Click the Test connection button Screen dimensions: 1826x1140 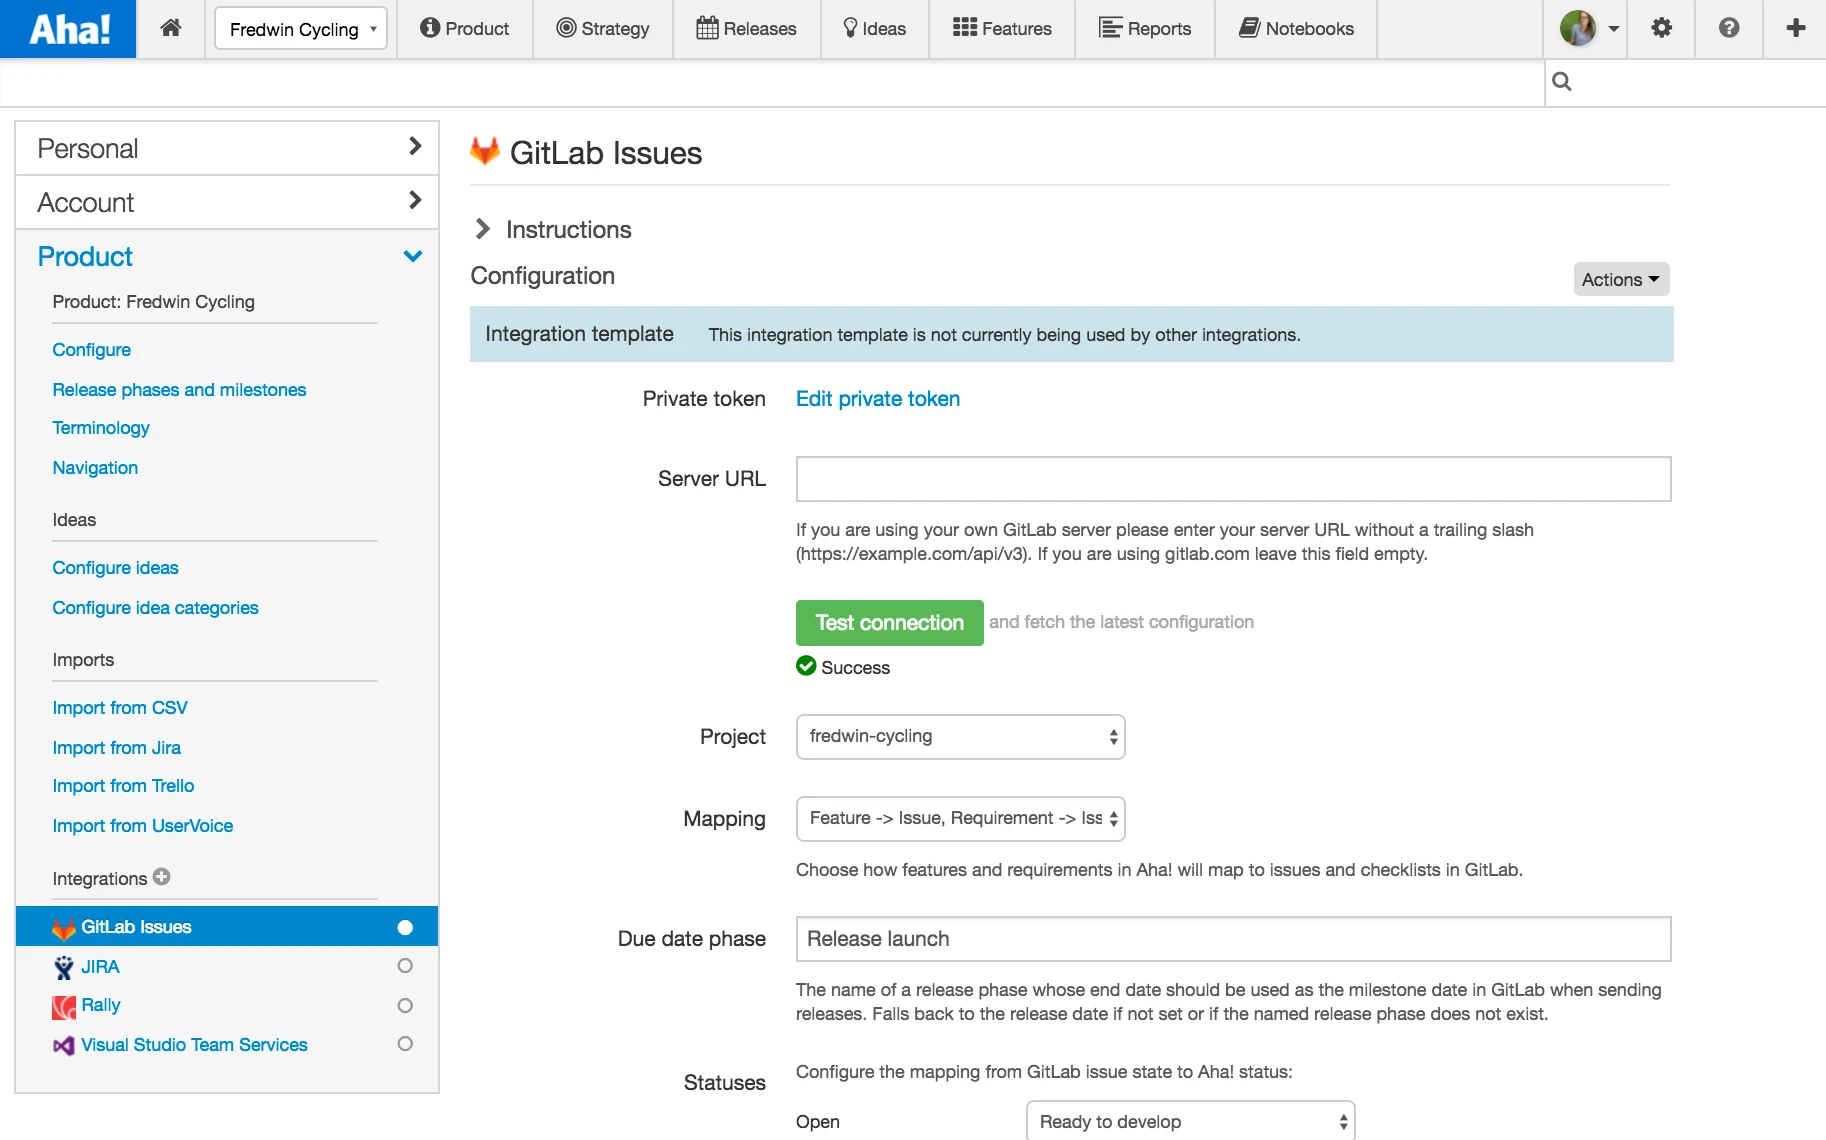point(890,623)
